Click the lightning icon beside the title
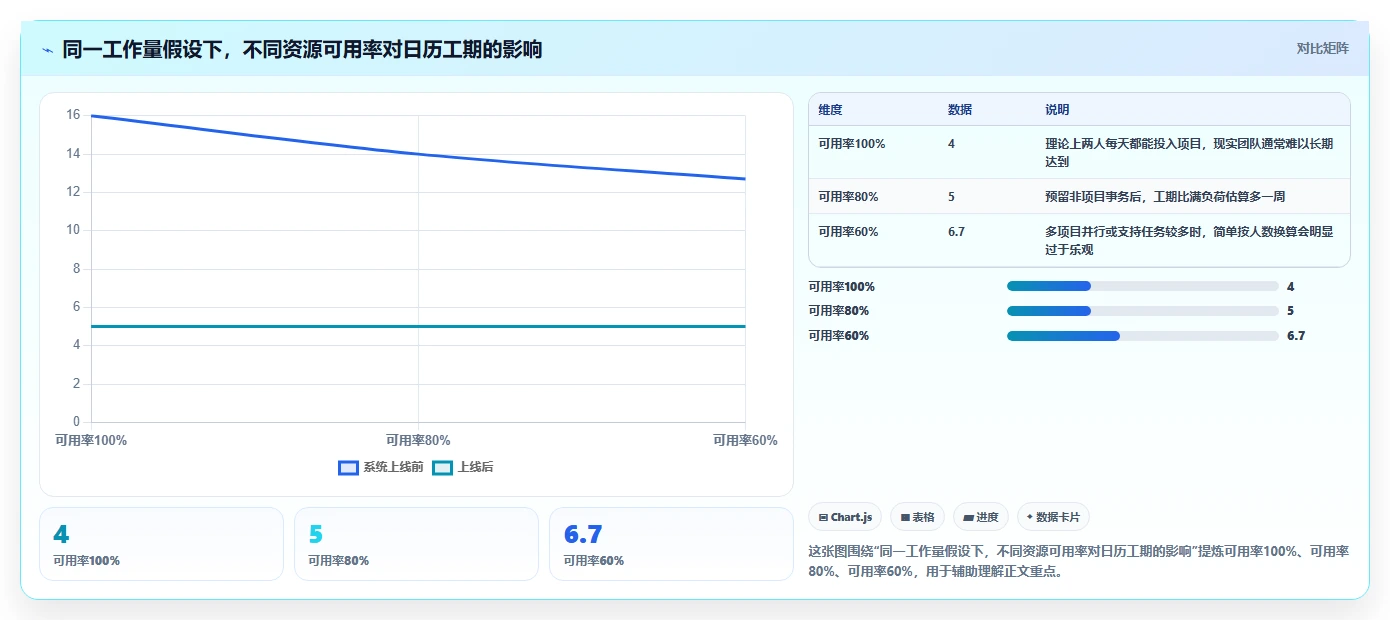Viewport: 1390px width, 620px height. tap(48, 50)
